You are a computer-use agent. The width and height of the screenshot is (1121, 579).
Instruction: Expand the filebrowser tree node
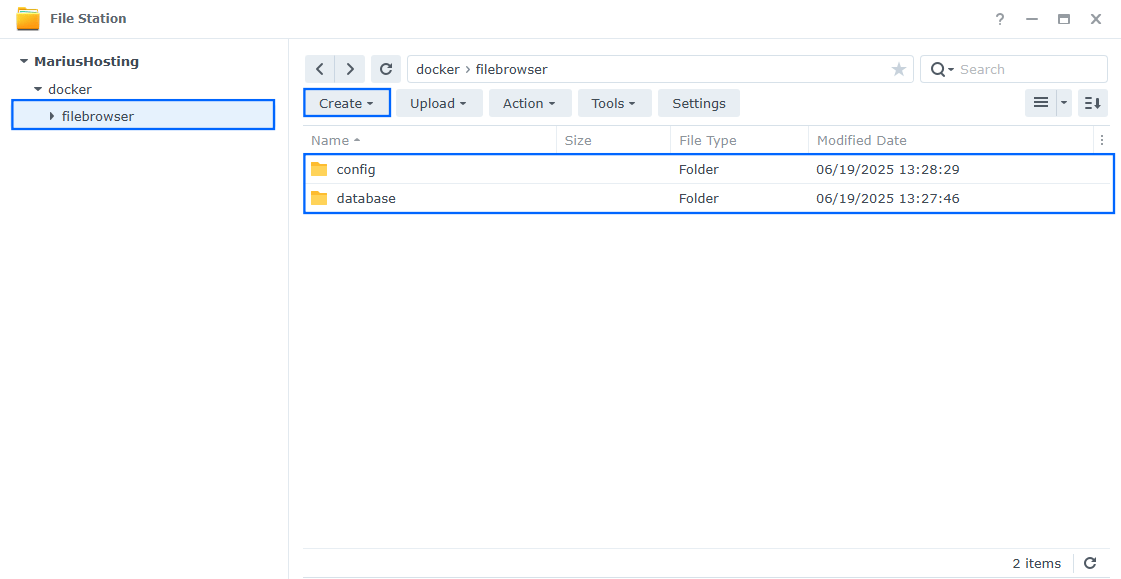(x=51, y=116)
